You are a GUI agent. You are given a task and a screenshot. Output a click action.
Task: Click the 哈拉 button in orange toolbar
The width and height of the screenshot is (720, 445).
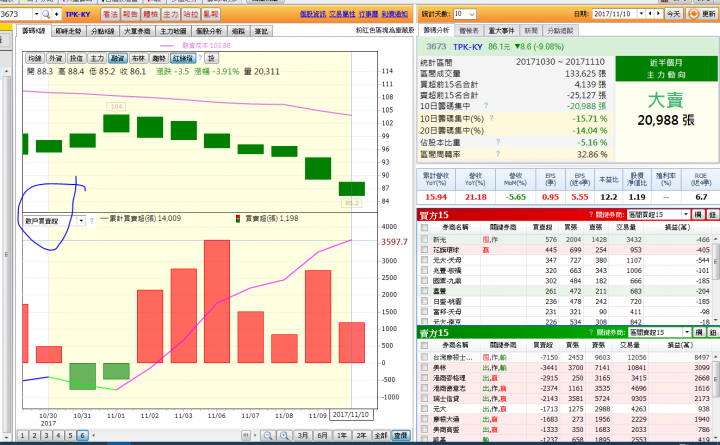click(191, 14)
